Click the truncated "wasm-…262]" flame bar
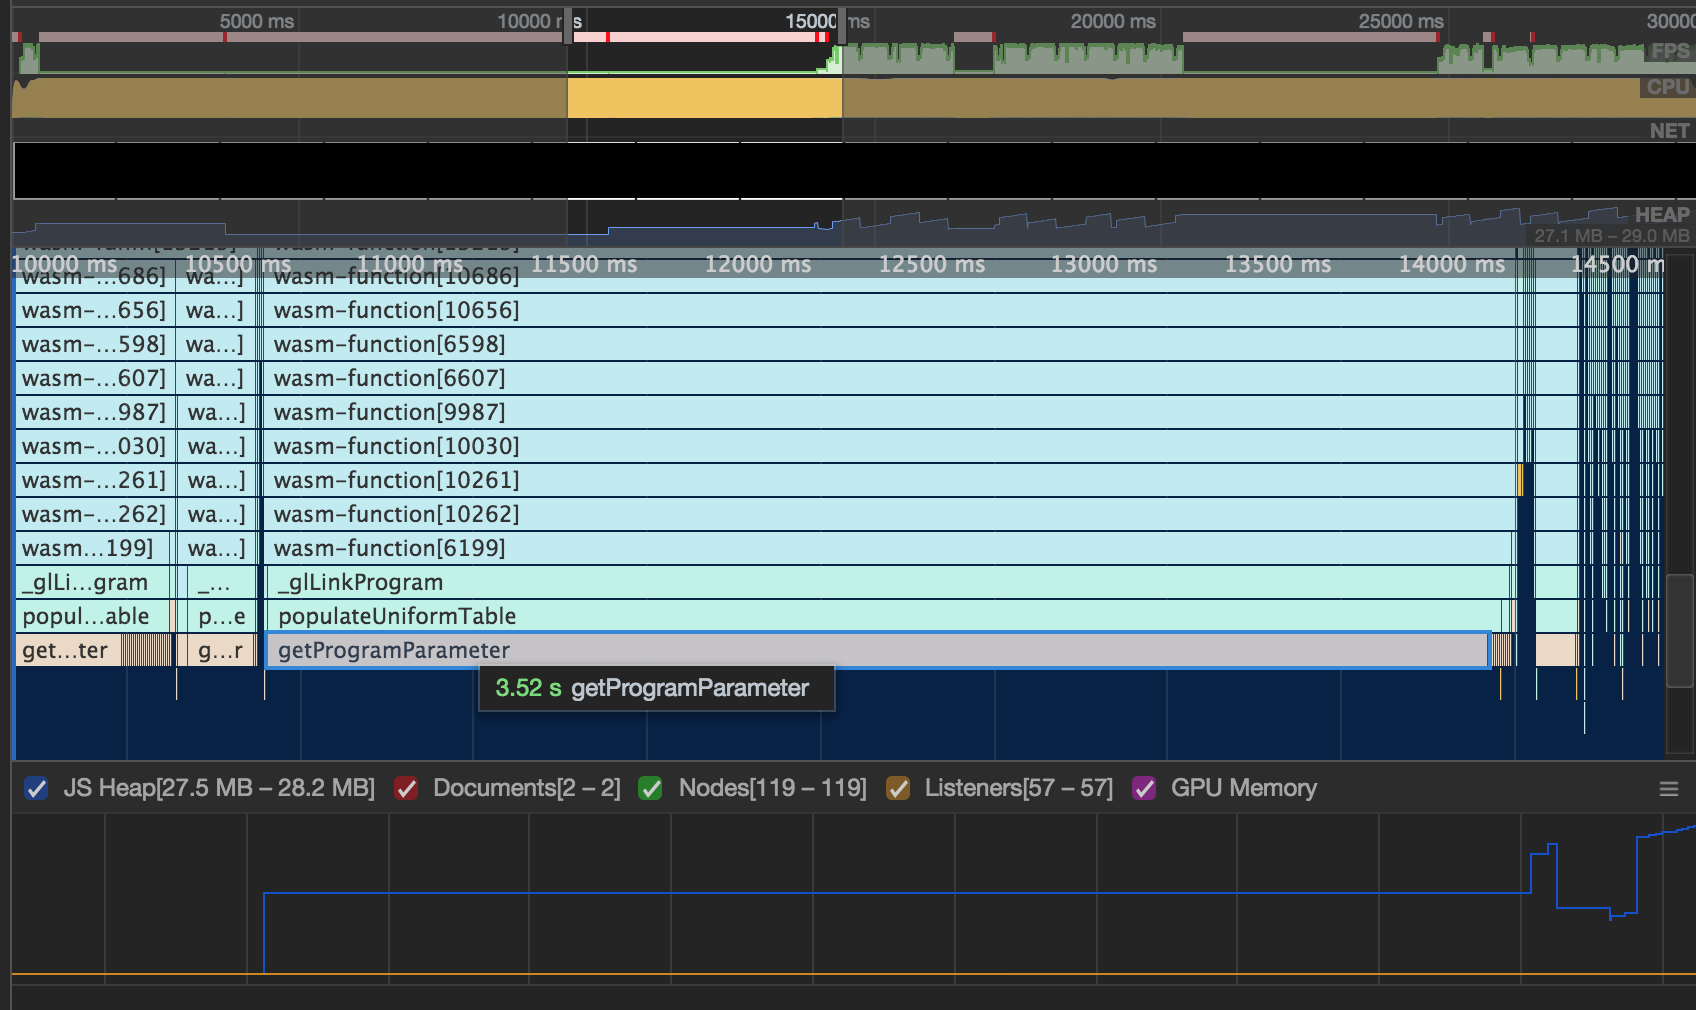The height and width of the screenshot is (1010, 1696). (95, 514)
